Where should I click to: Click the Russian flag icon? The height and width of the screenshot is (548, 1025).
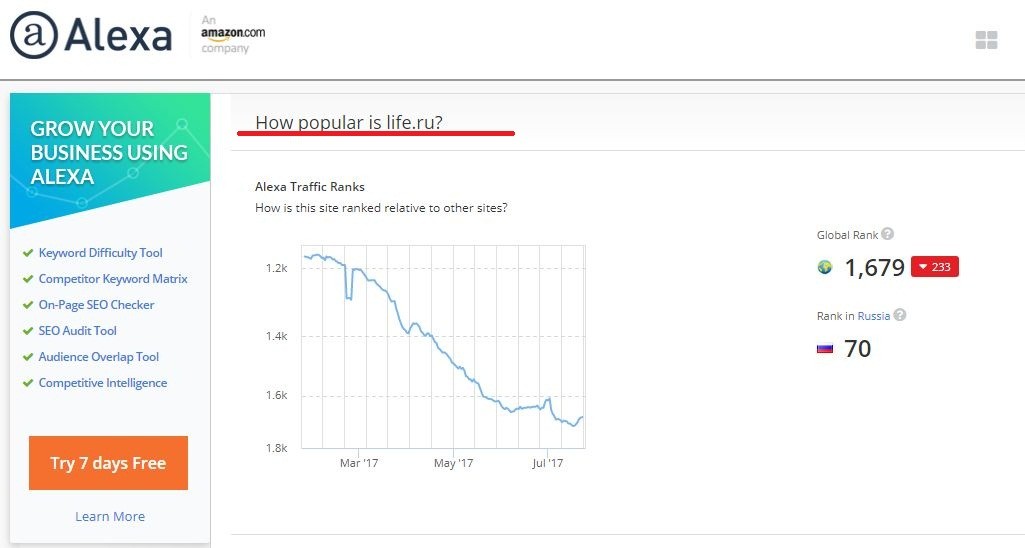coord(825,349)
